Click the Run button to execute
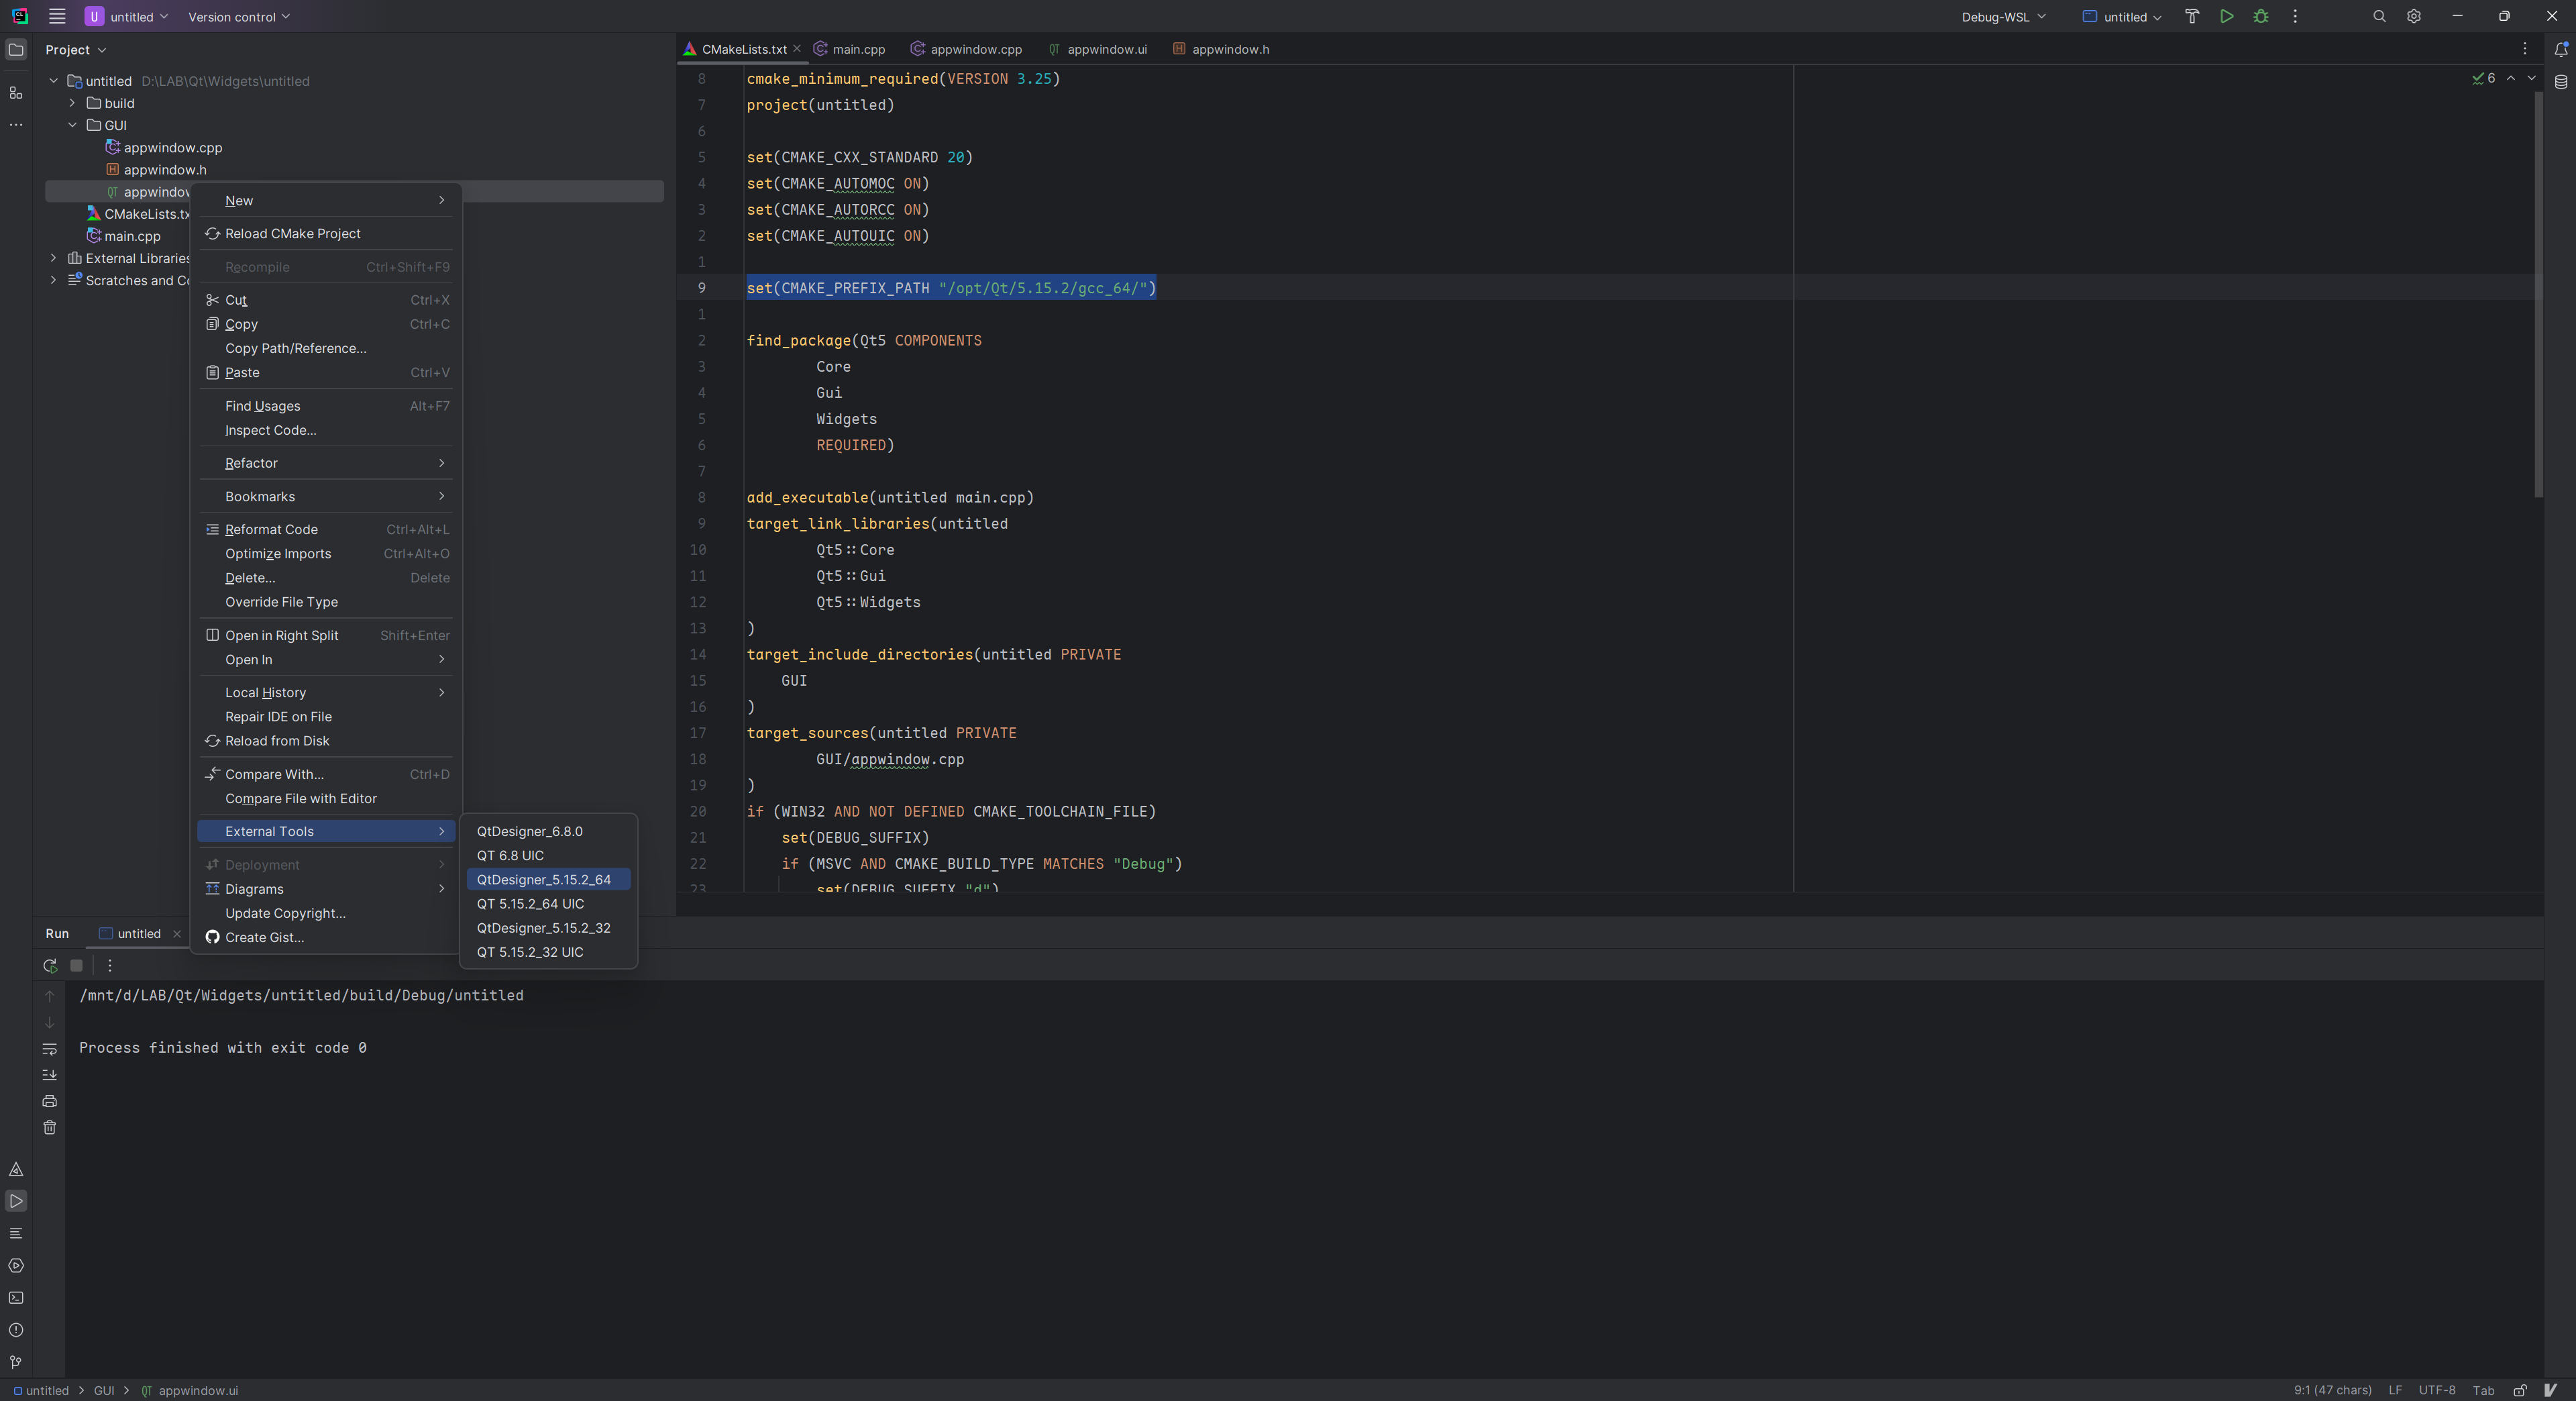The height and width of the screenshot is (1401, 2576). [2226, 15]
